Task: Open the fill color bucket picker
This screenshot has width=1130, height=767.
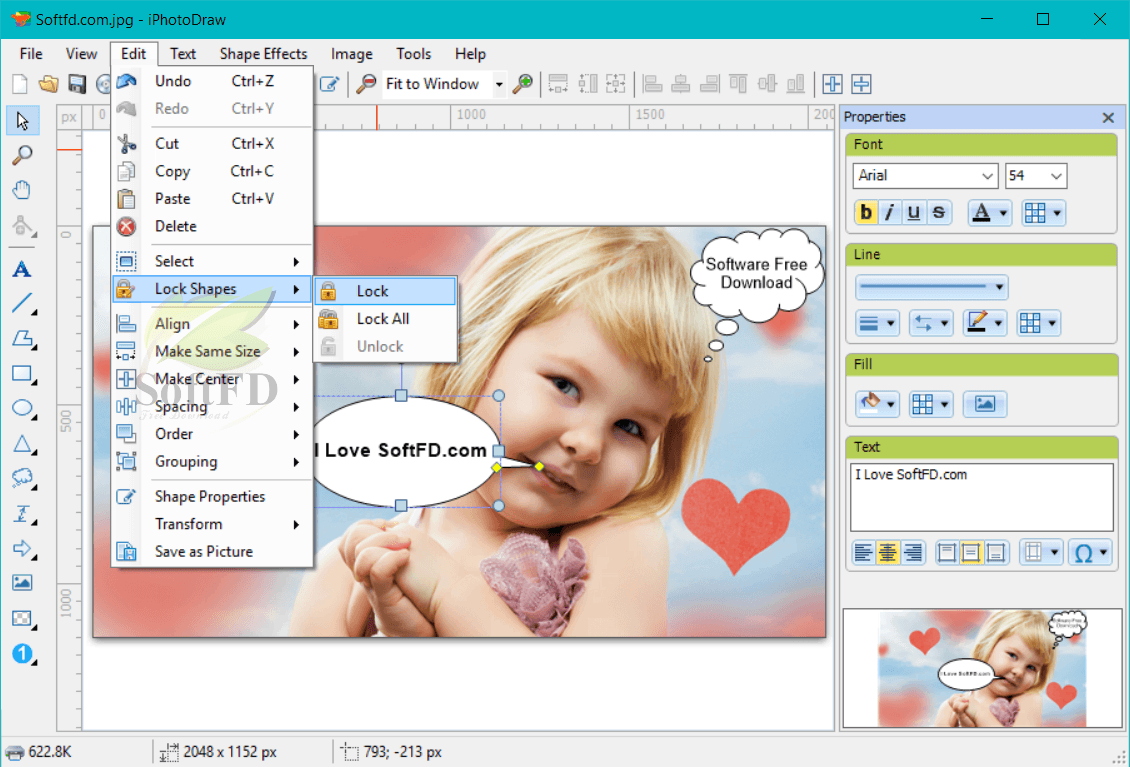Action: [x=876, y=404]
